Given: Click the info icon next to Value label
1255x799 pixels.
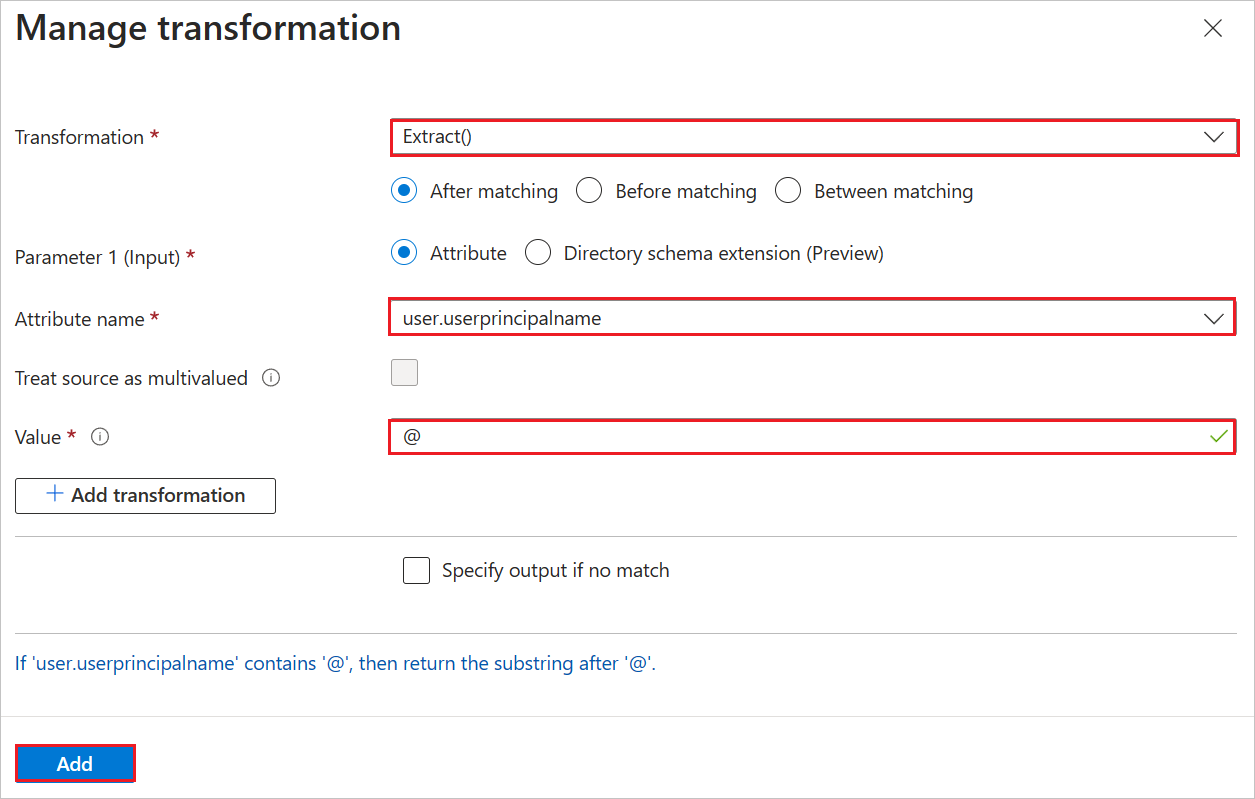Looking at the screenshot, I should 99,436.
